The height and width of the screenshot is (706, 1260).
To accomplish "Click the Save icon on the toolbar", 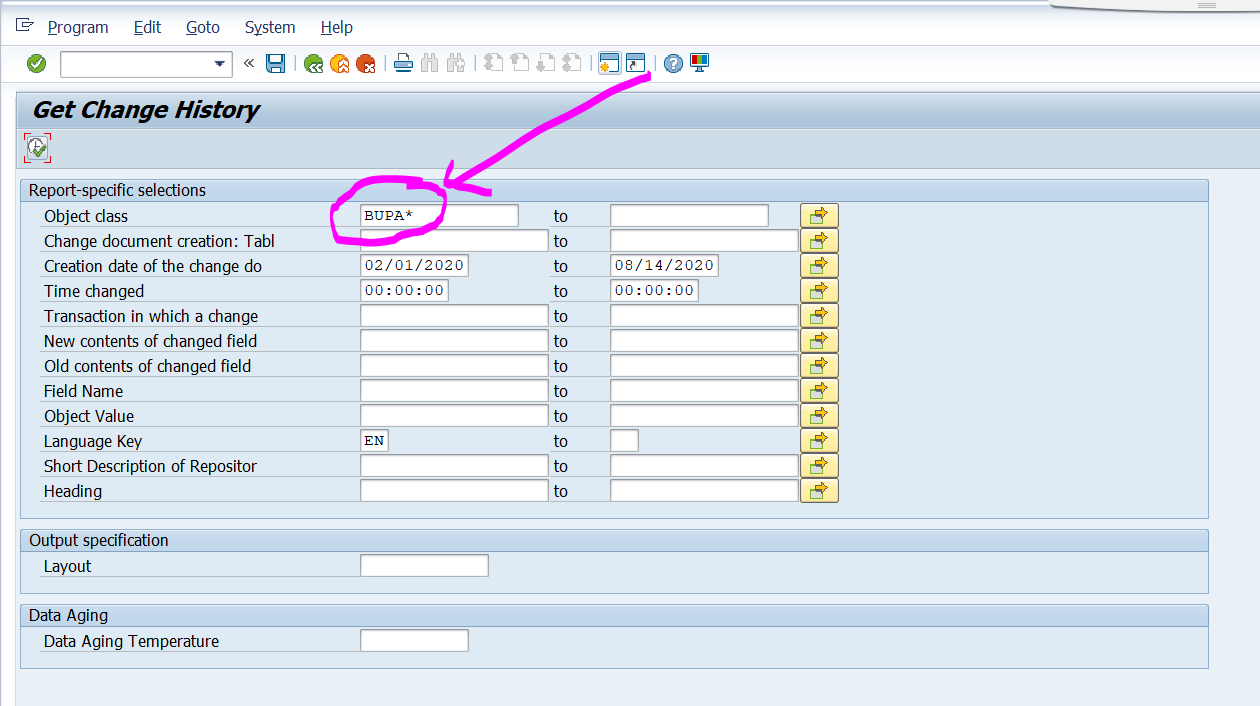I will [x=275, y=63].
